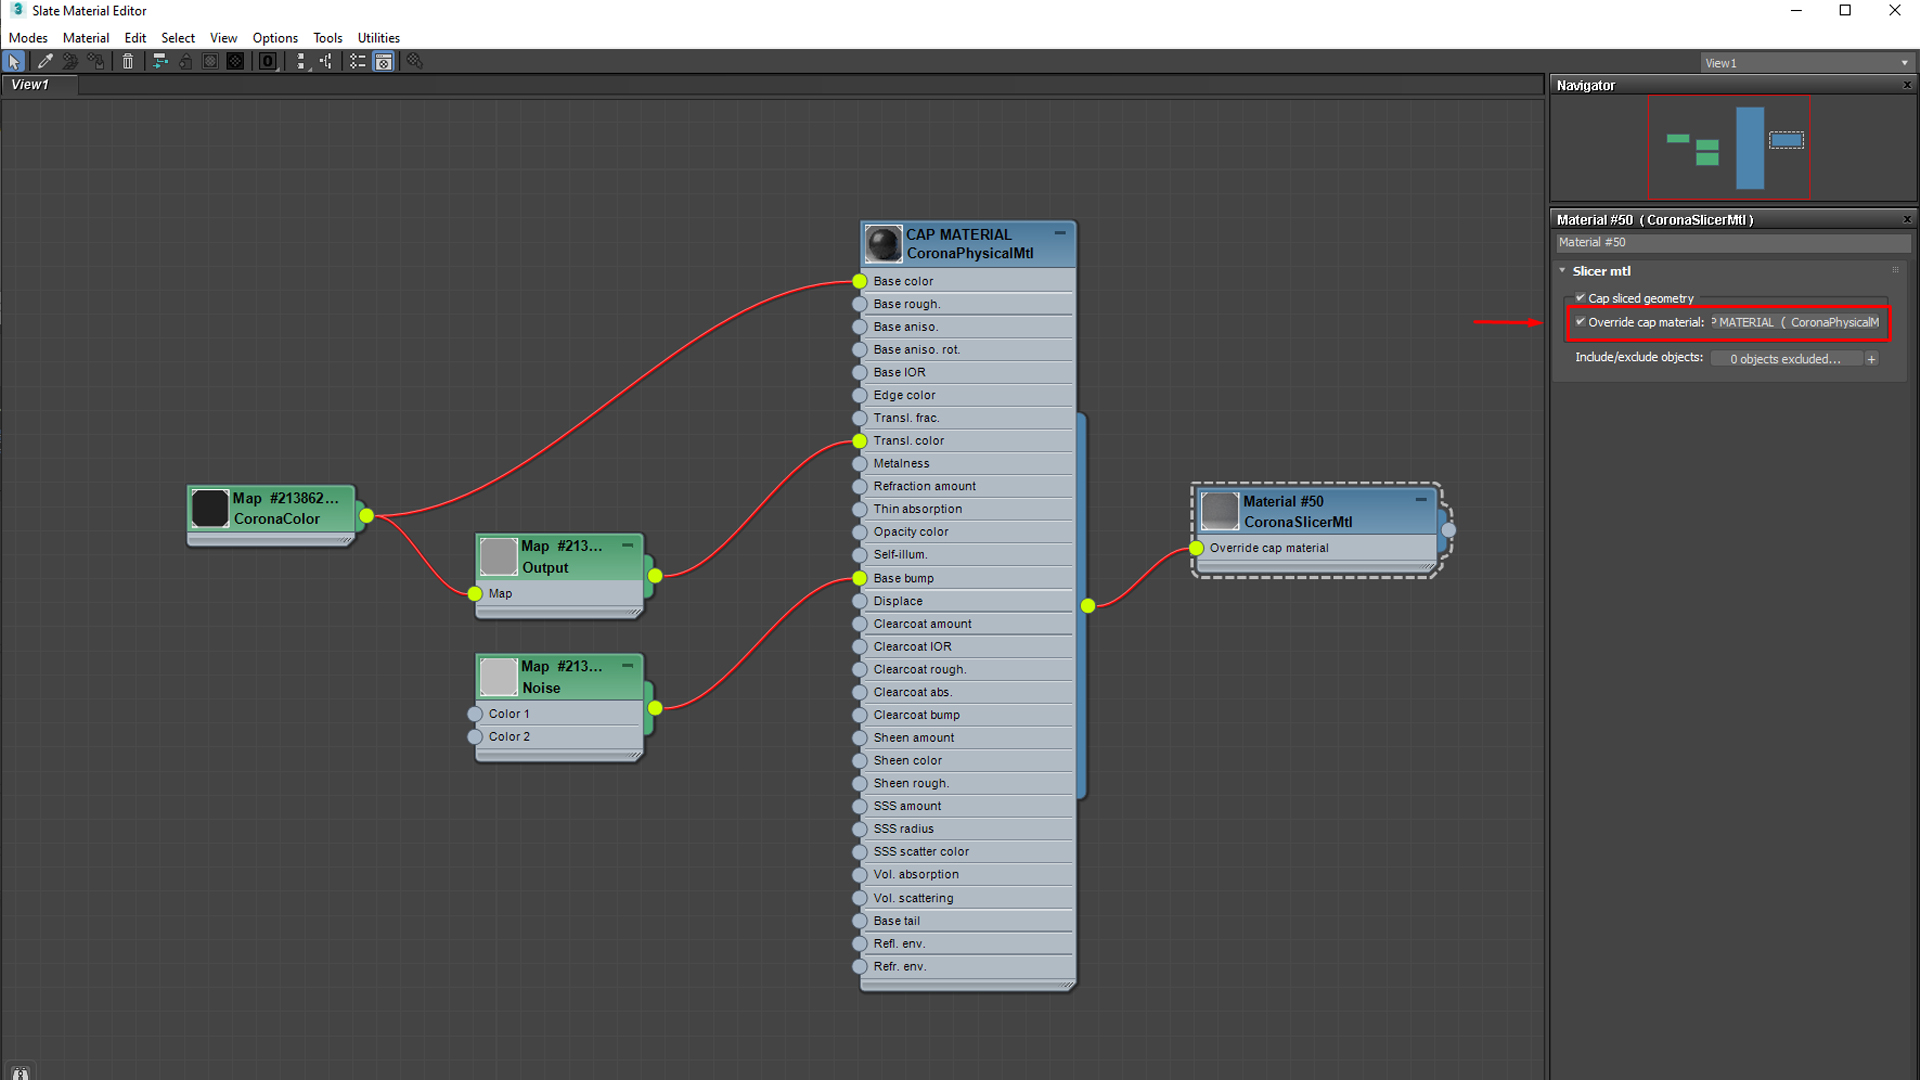Open the Tools menu

(x=328, y=38)
